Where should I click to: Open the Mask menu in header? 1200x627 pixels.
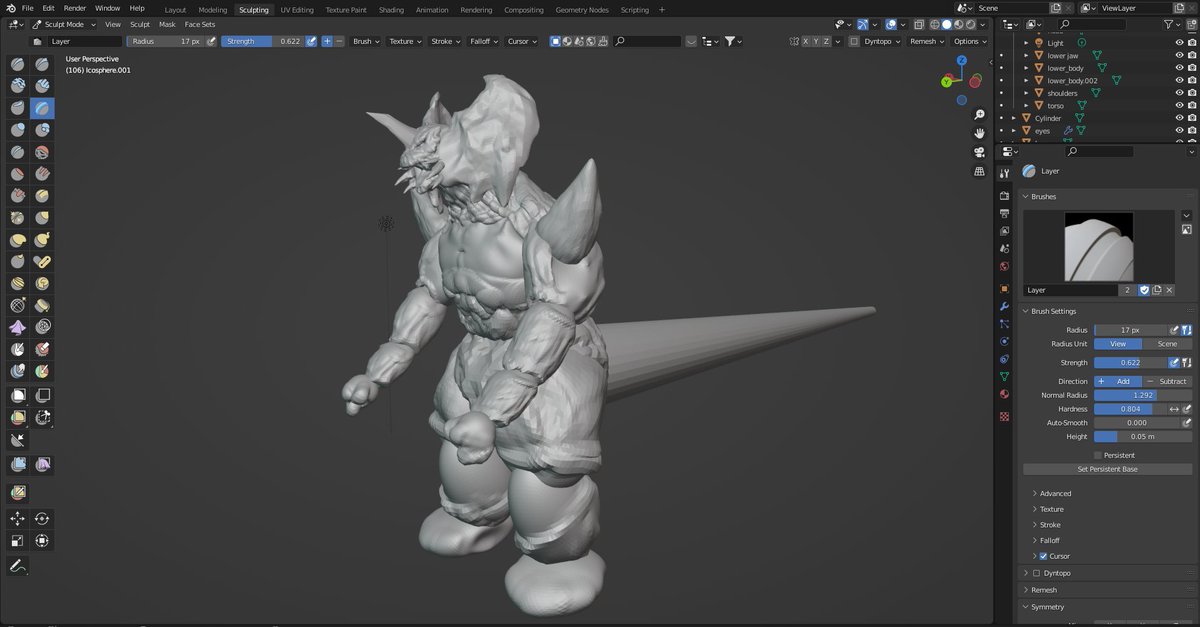[167, 24]
